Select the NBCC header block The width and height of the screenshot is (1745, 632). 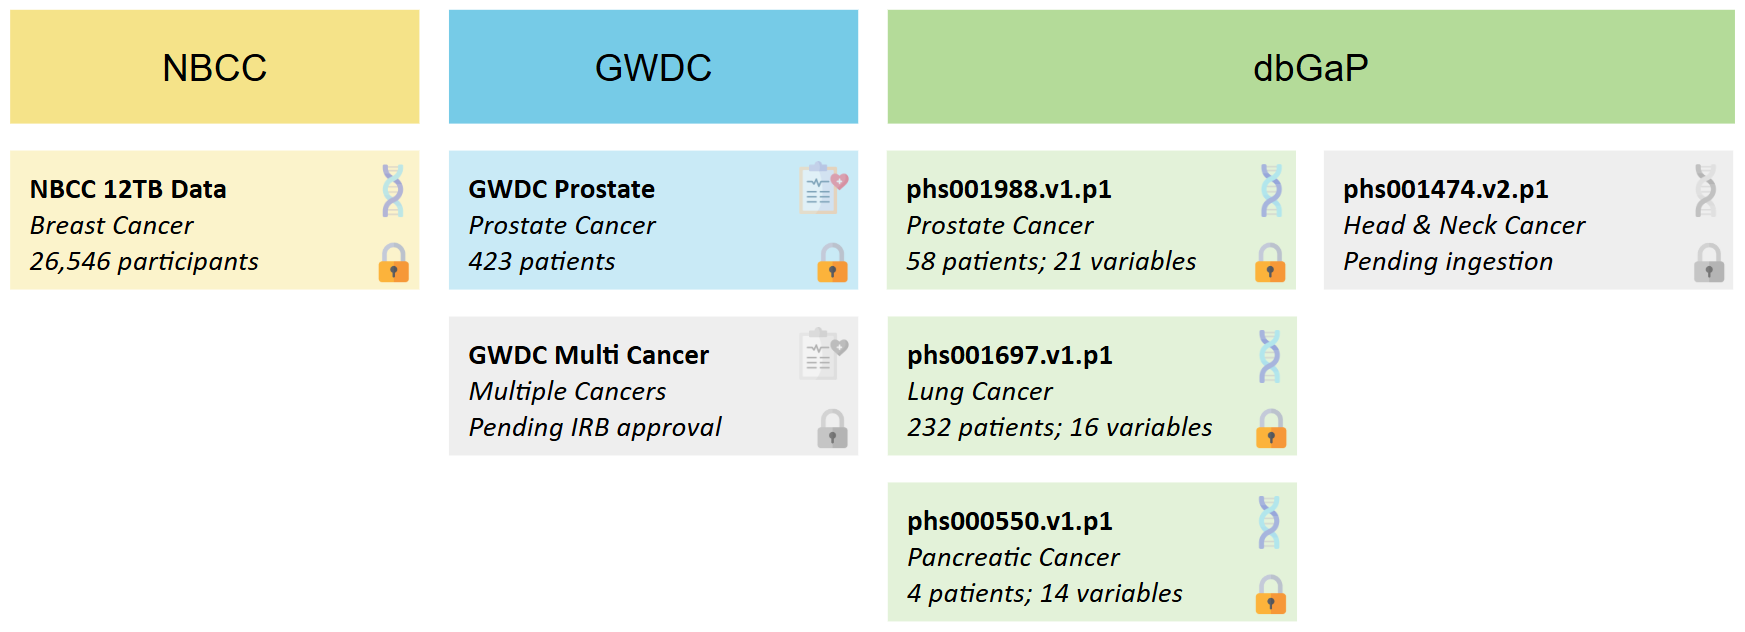pyautogui.click(x=214, y=67)
